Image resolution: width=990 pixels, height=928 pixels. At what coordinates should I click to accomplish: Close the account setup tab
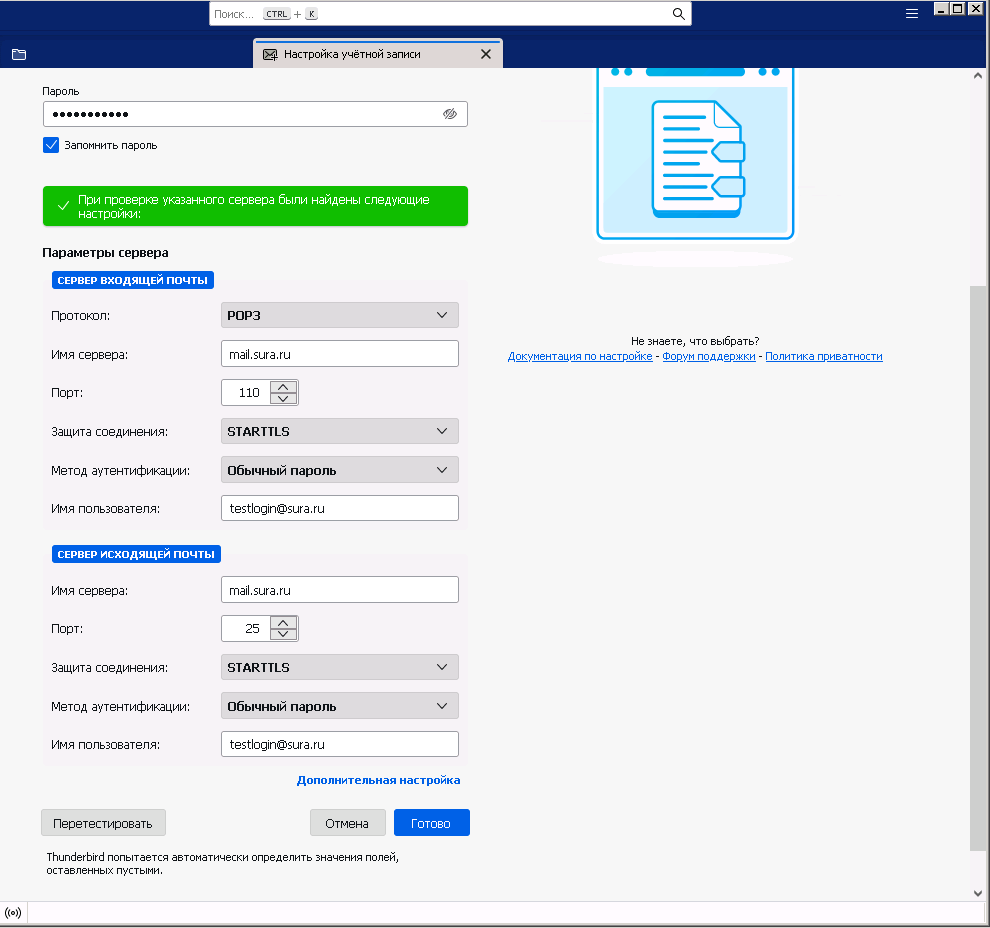(x=486, y=55)
